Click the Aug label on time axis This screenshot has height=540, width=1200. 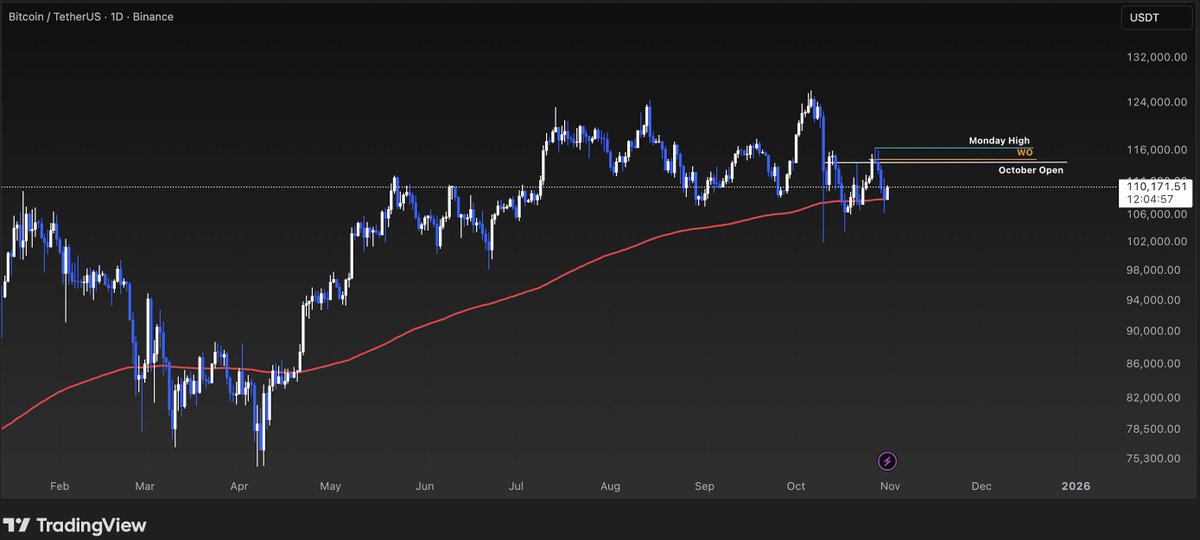pyautogui.click(x=610, y=486)
